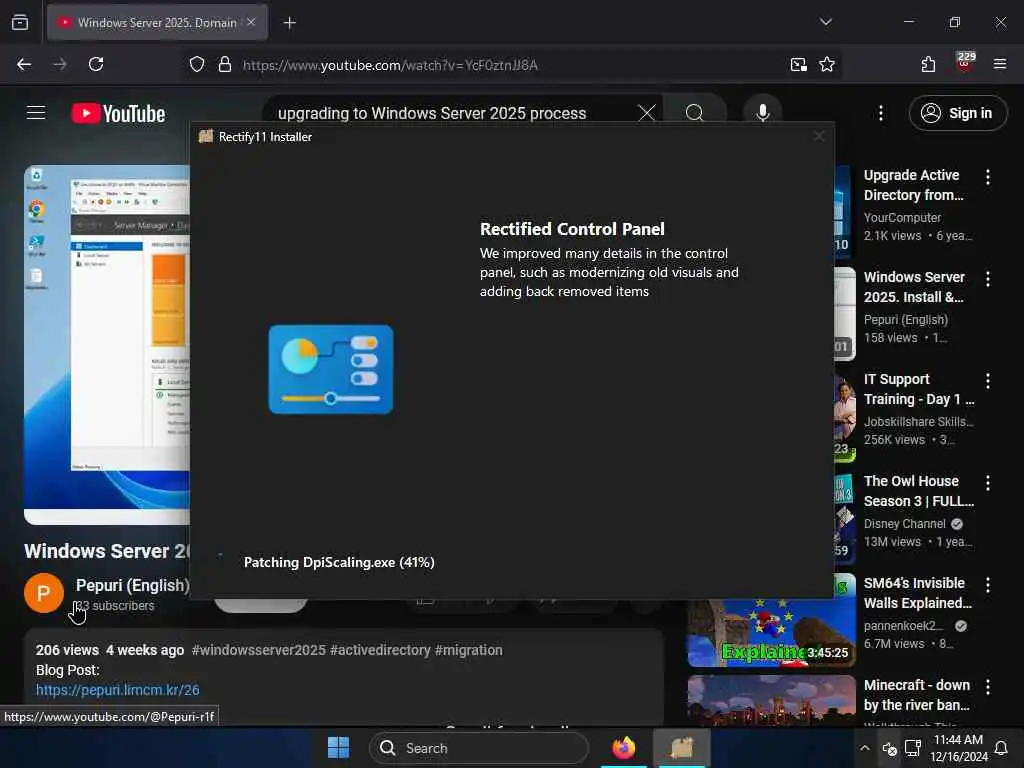Open options for IT Support Training video
The height and width of the screenshot is (768, 1024).
[987, 381]
